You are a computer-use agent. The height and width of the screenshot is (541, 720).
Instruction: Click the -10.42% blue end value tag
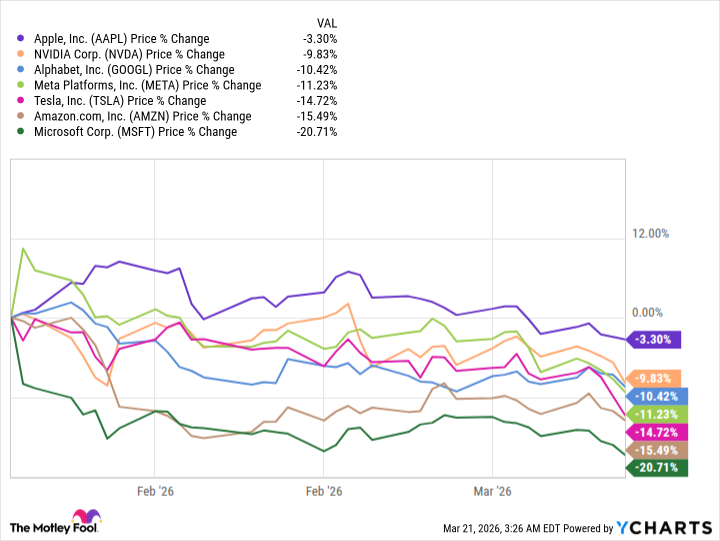point(656,396)
